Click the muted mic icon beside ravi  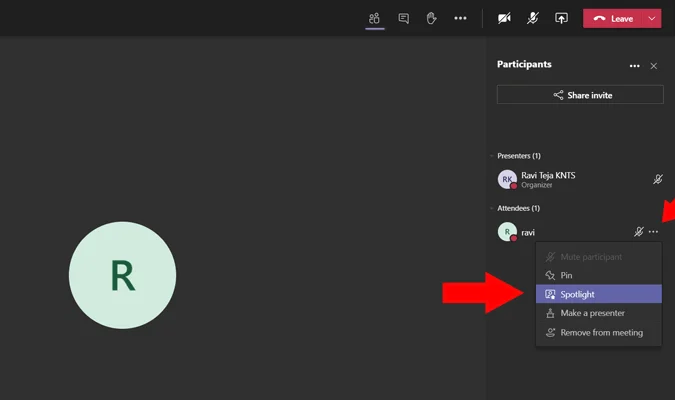638,232
